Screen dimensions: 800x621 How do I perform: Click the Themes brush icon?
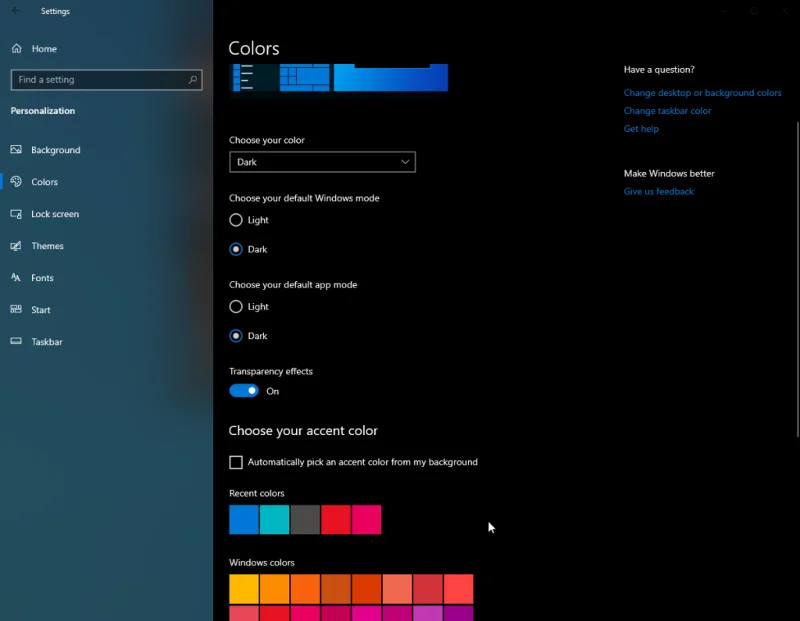click(16, 246)
